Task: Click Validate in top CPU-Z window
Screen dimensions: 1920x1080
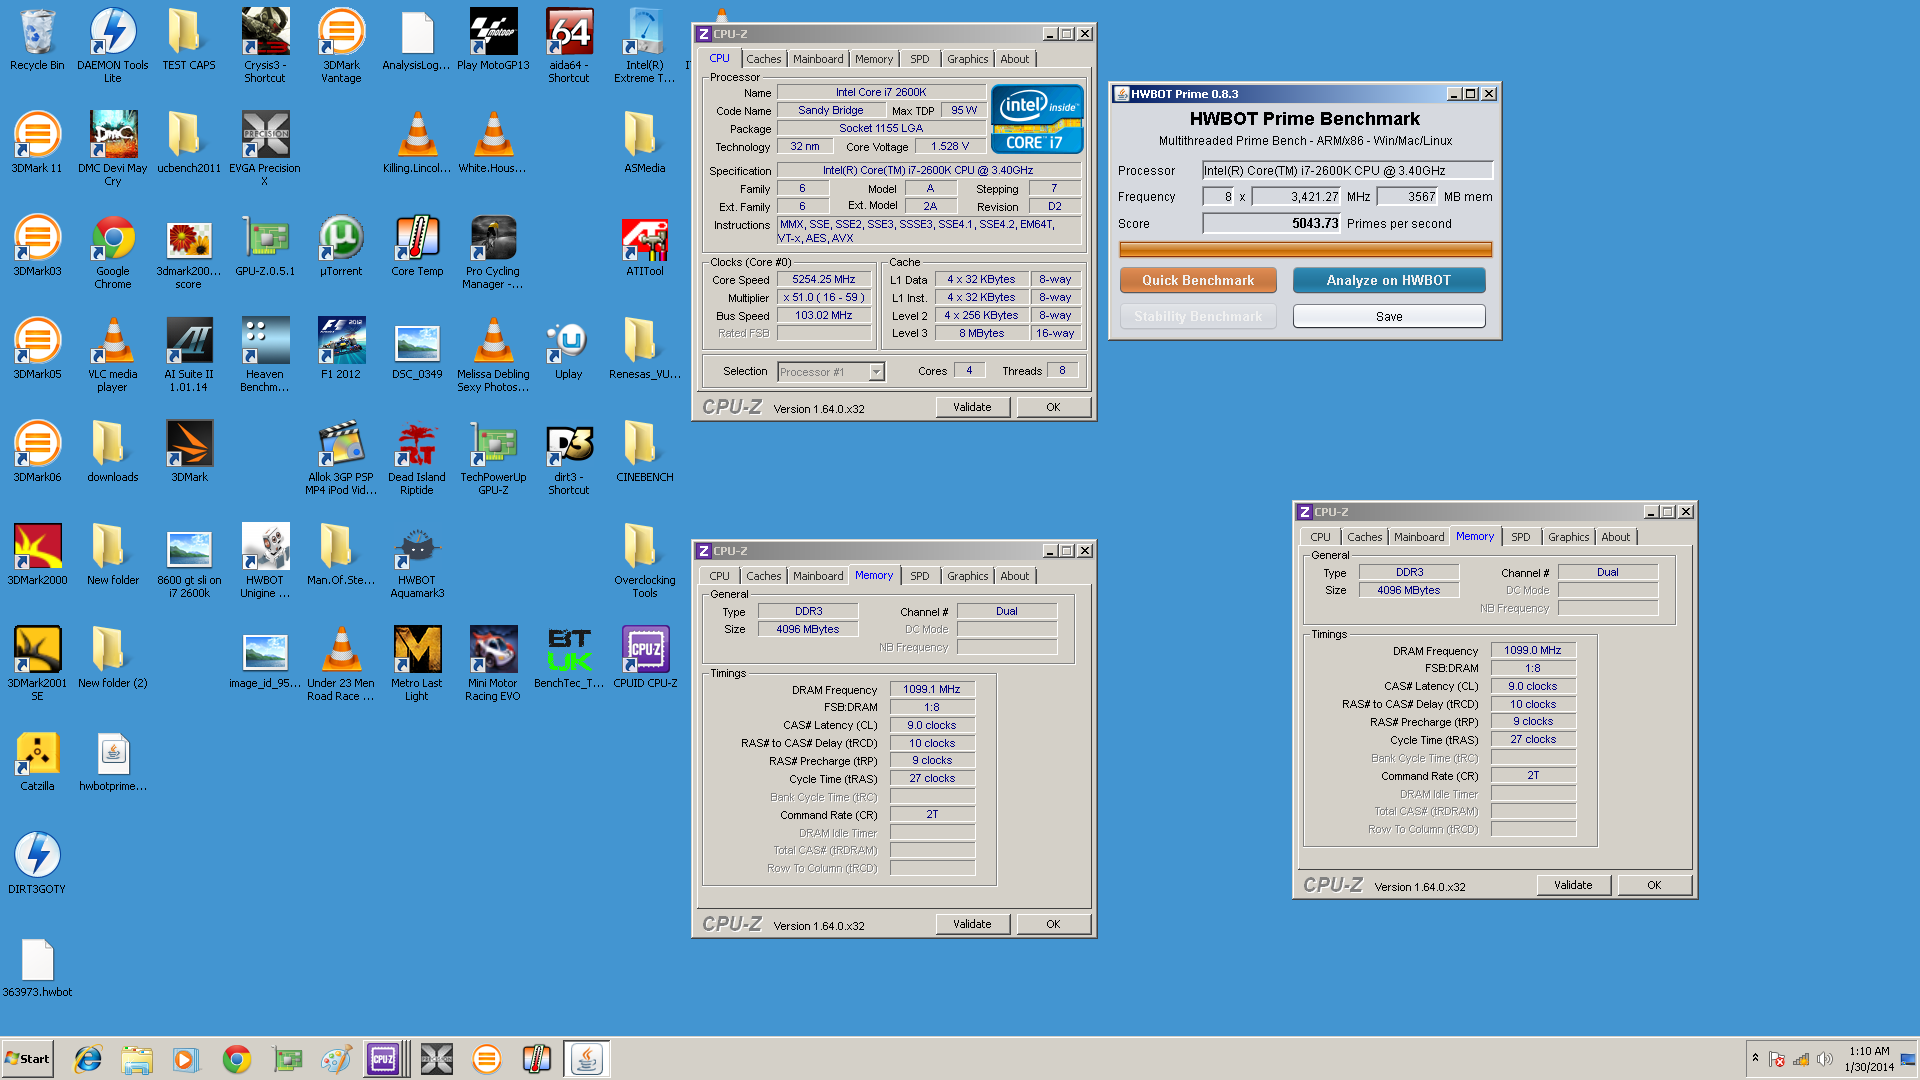Action: 972,407
